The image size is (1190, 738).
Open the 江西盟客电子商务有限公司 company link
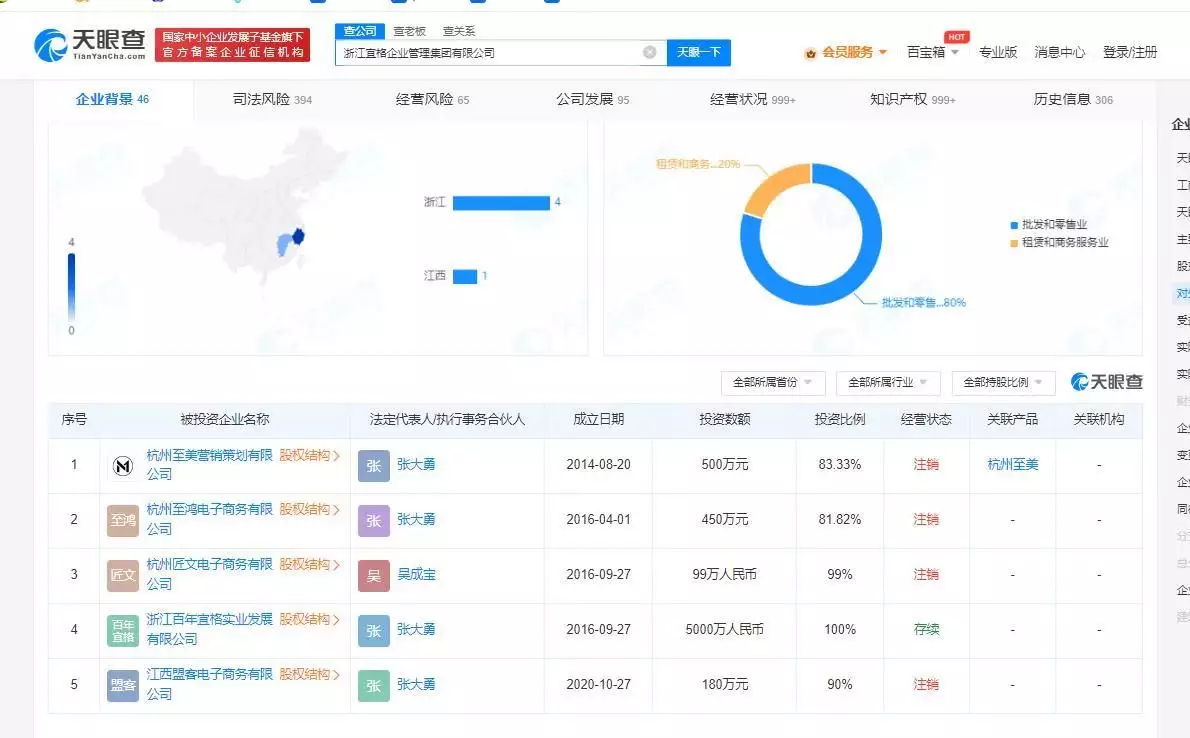point(209,683)
